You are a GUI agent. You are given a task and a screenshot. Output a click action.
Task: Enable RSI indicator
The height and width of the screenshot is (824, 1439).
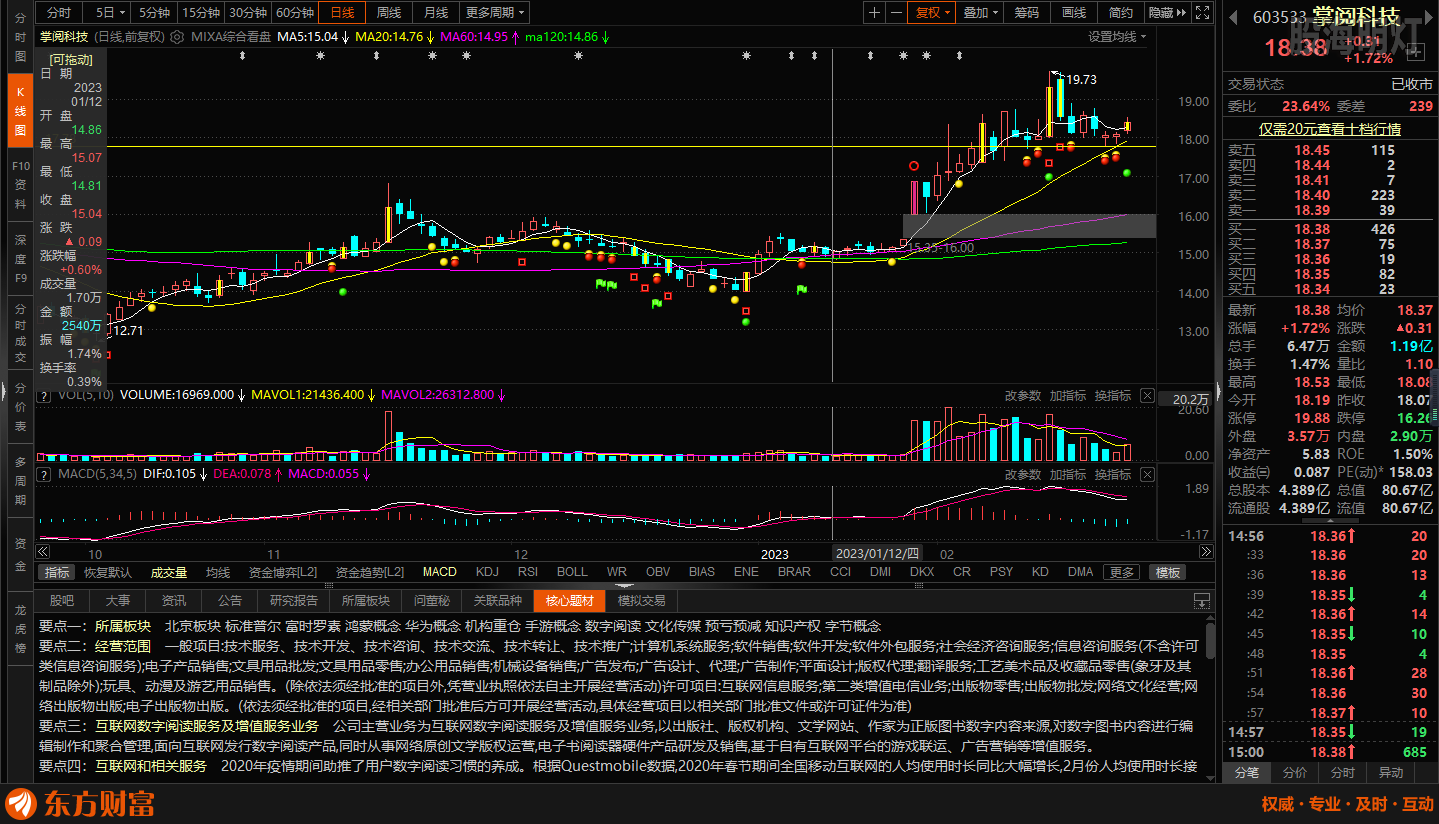click(528, 572)
